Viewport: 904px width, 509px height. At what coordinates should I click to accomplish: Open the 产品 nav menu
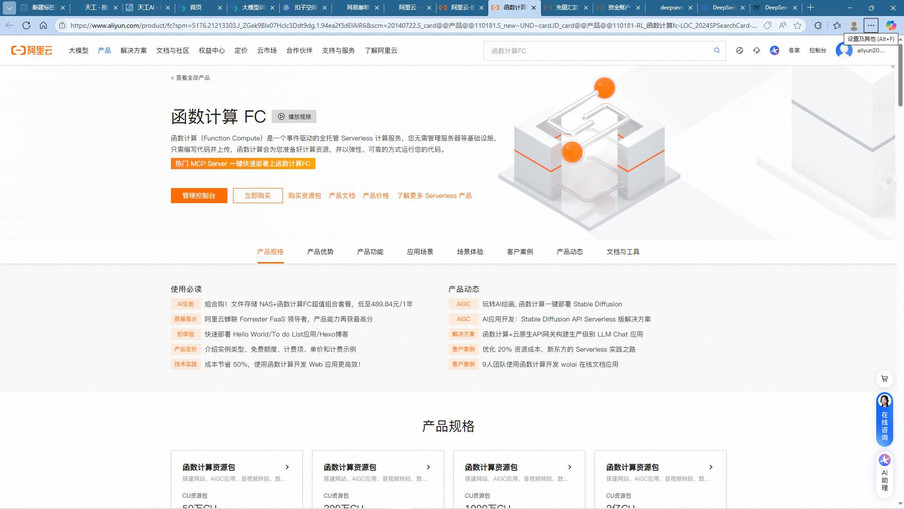104,51
